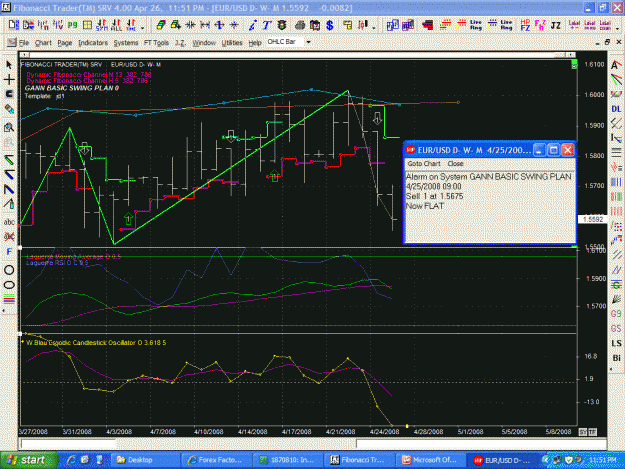The width and height of the screenshot is (625, 469).
Task: Select the circle drawing tool
Action: [9, 270]
